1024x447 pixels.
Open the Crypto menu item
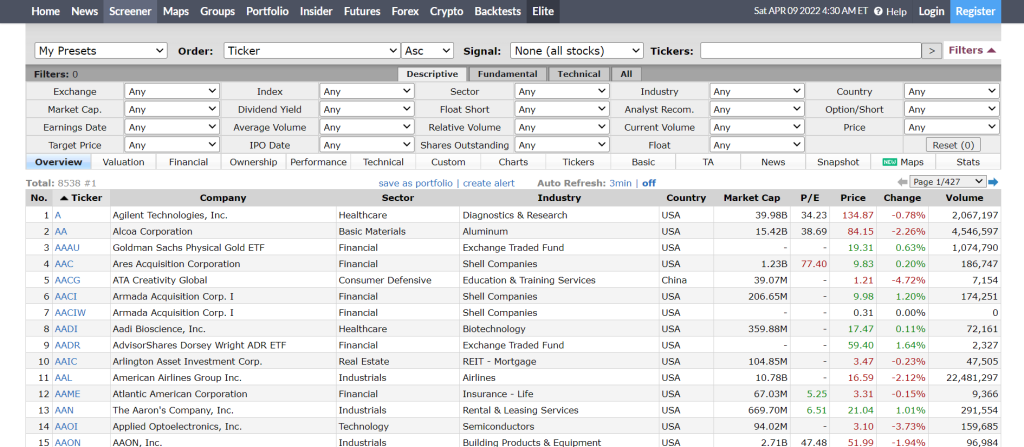coord(447,11)
